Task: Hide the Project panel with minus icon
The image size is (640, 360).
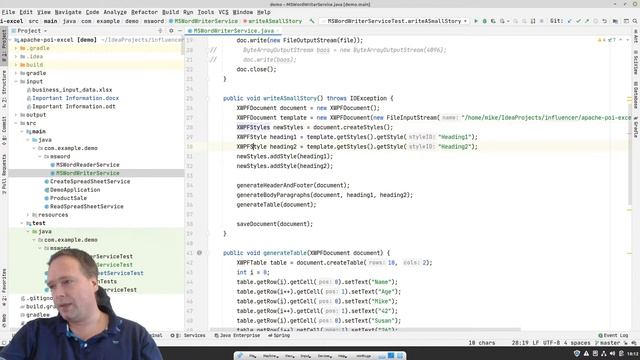Action: click(x=180, y=31)
